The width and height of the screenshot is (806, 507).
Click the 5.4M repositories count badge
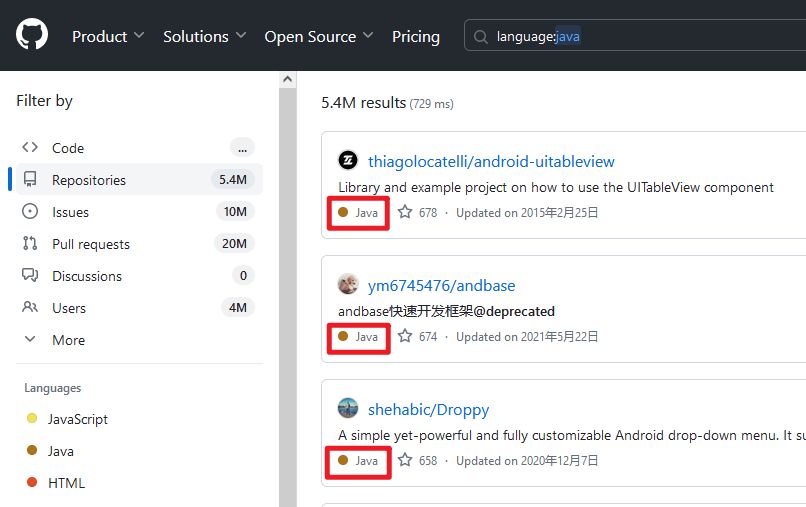click(233, 179)
